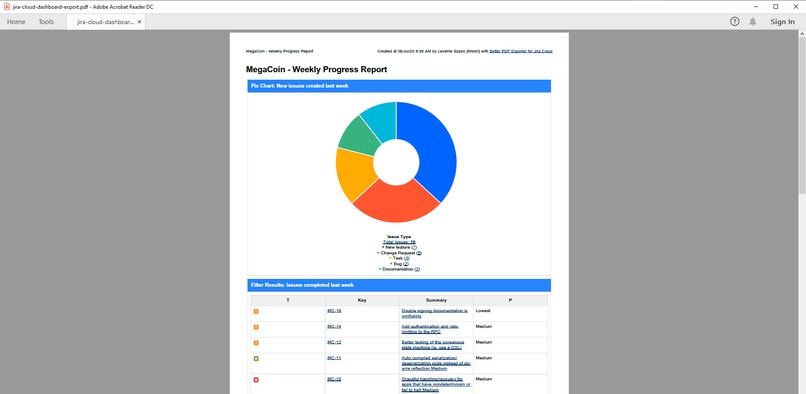
Task: Open summary 'Double signing documentation is confusing'
Action: [x=434, y=313]
